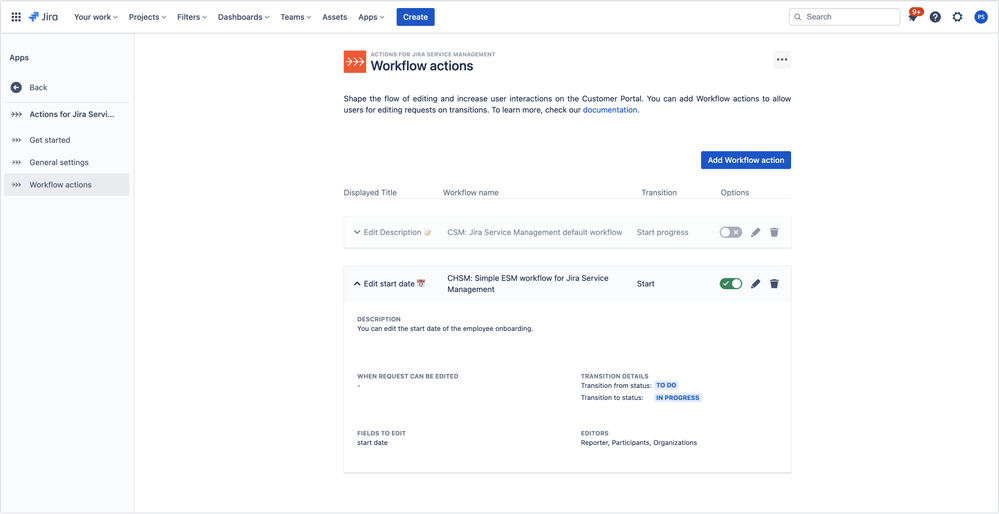Open the PS profile avatar
Screen dimensions: 999x514
(x=981, y=17)
